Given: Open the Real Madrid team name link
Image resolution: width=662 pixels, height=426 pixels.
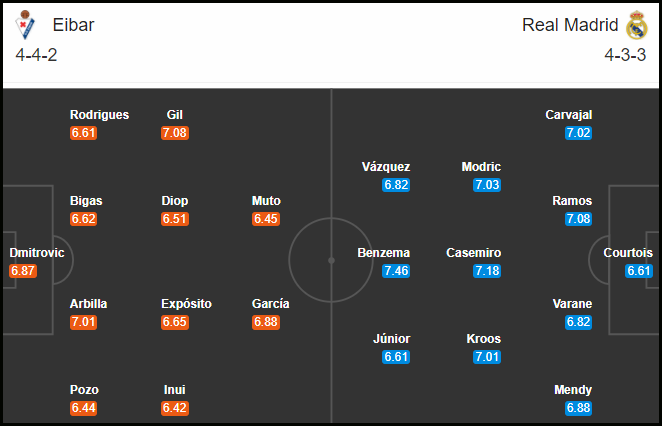Looking at the screenshot, I should pyautogui.click(x=570, y=25).
